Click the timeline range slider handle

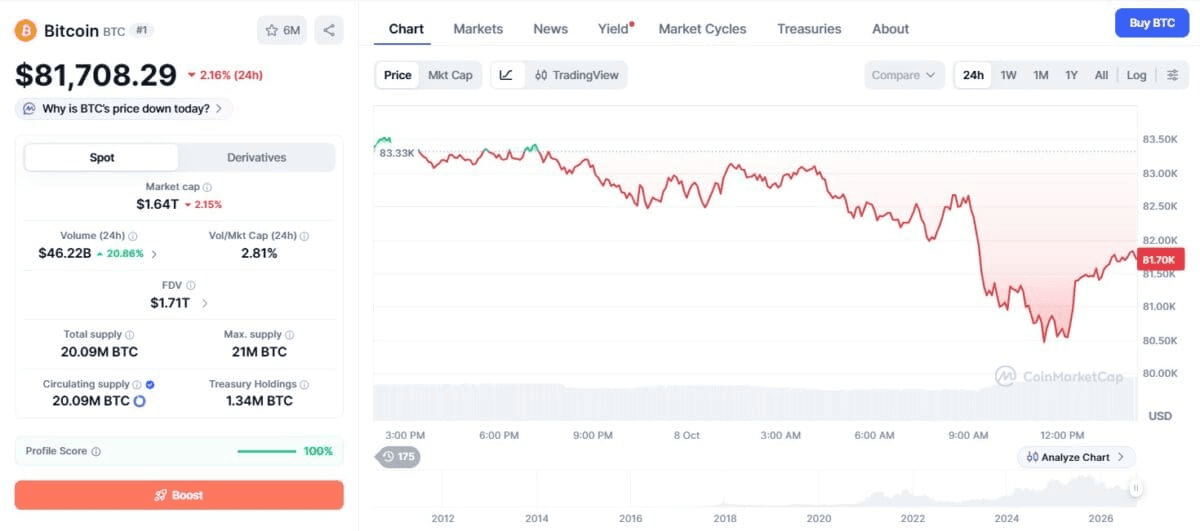coord(1135,488)
